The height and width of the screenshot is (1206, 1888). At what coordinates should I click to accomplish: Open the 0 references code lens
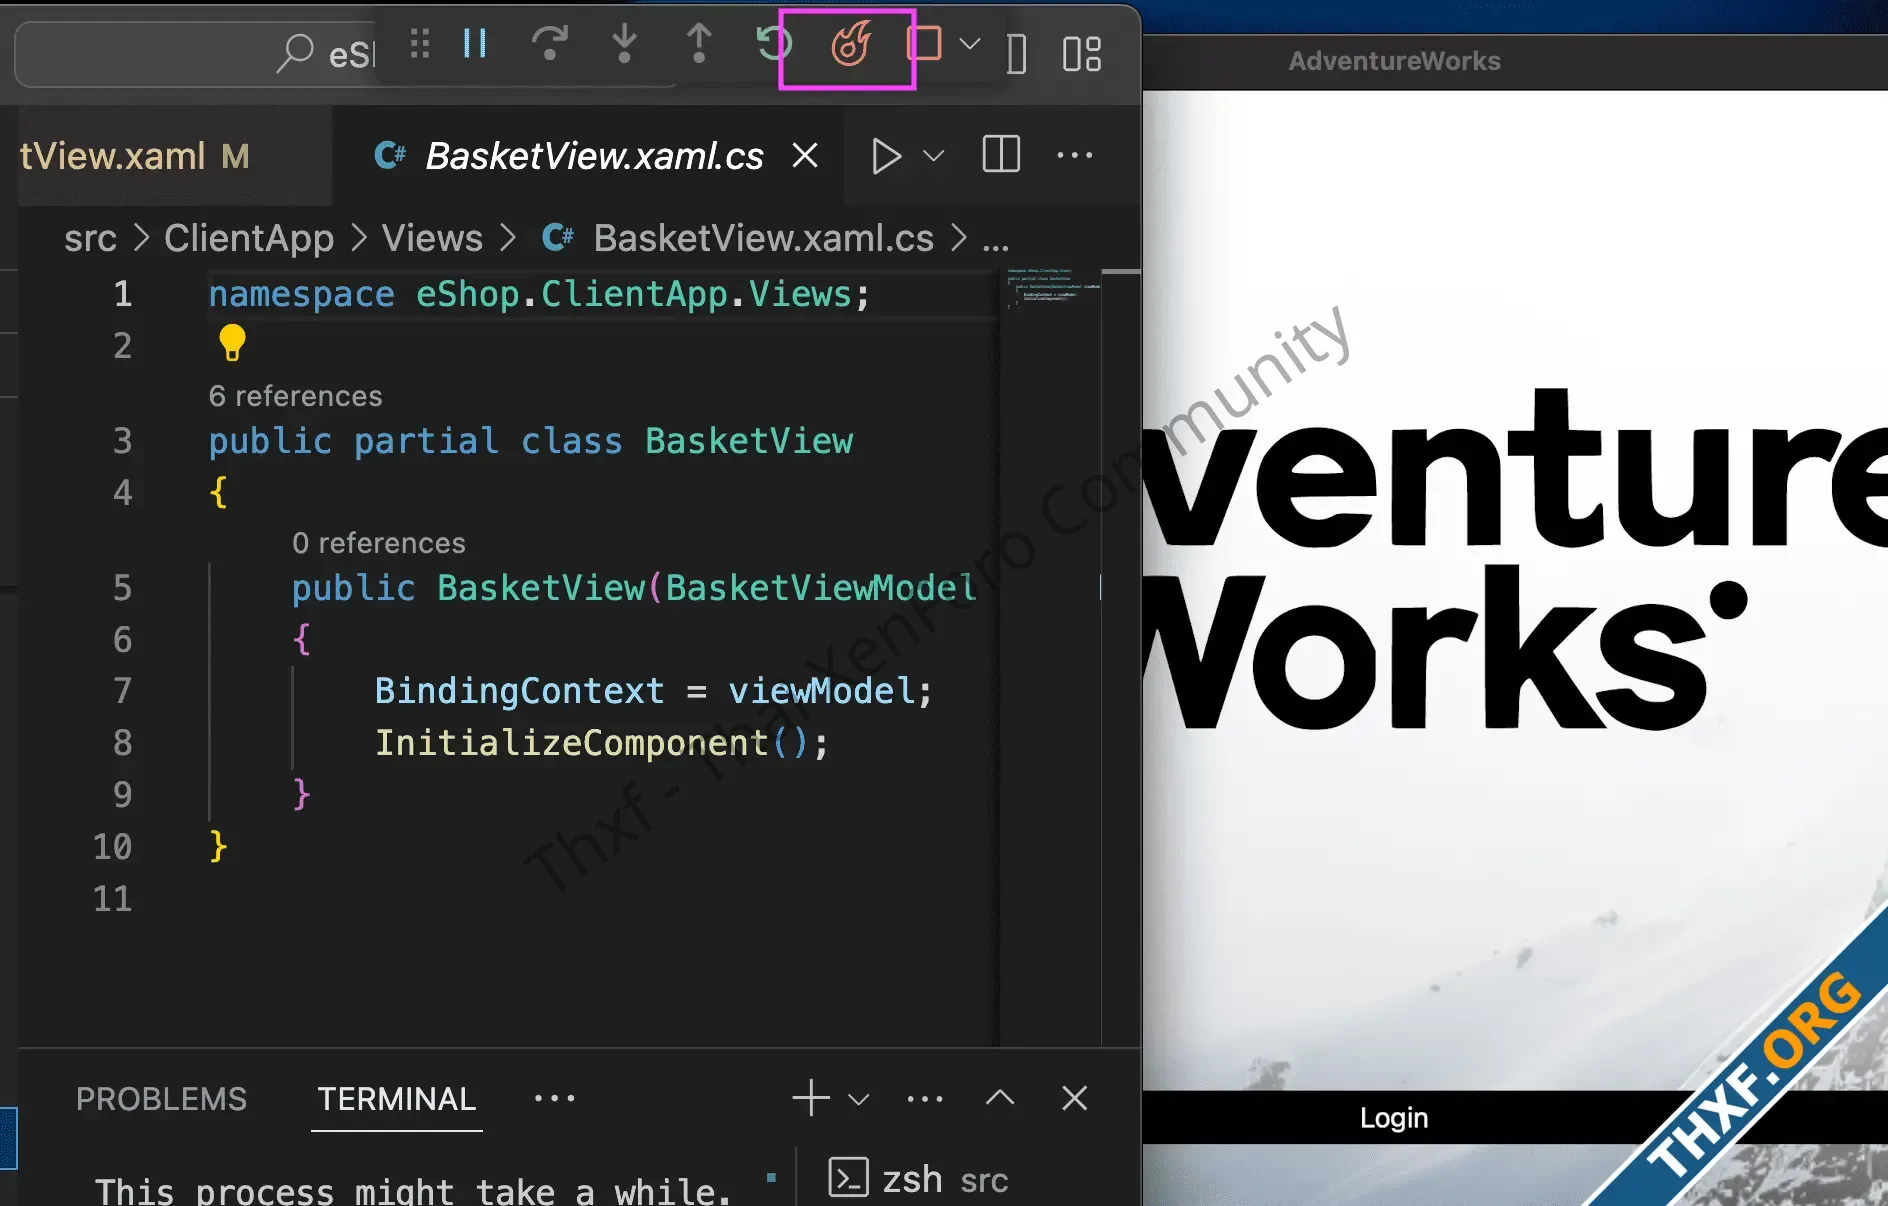(378, 543)
